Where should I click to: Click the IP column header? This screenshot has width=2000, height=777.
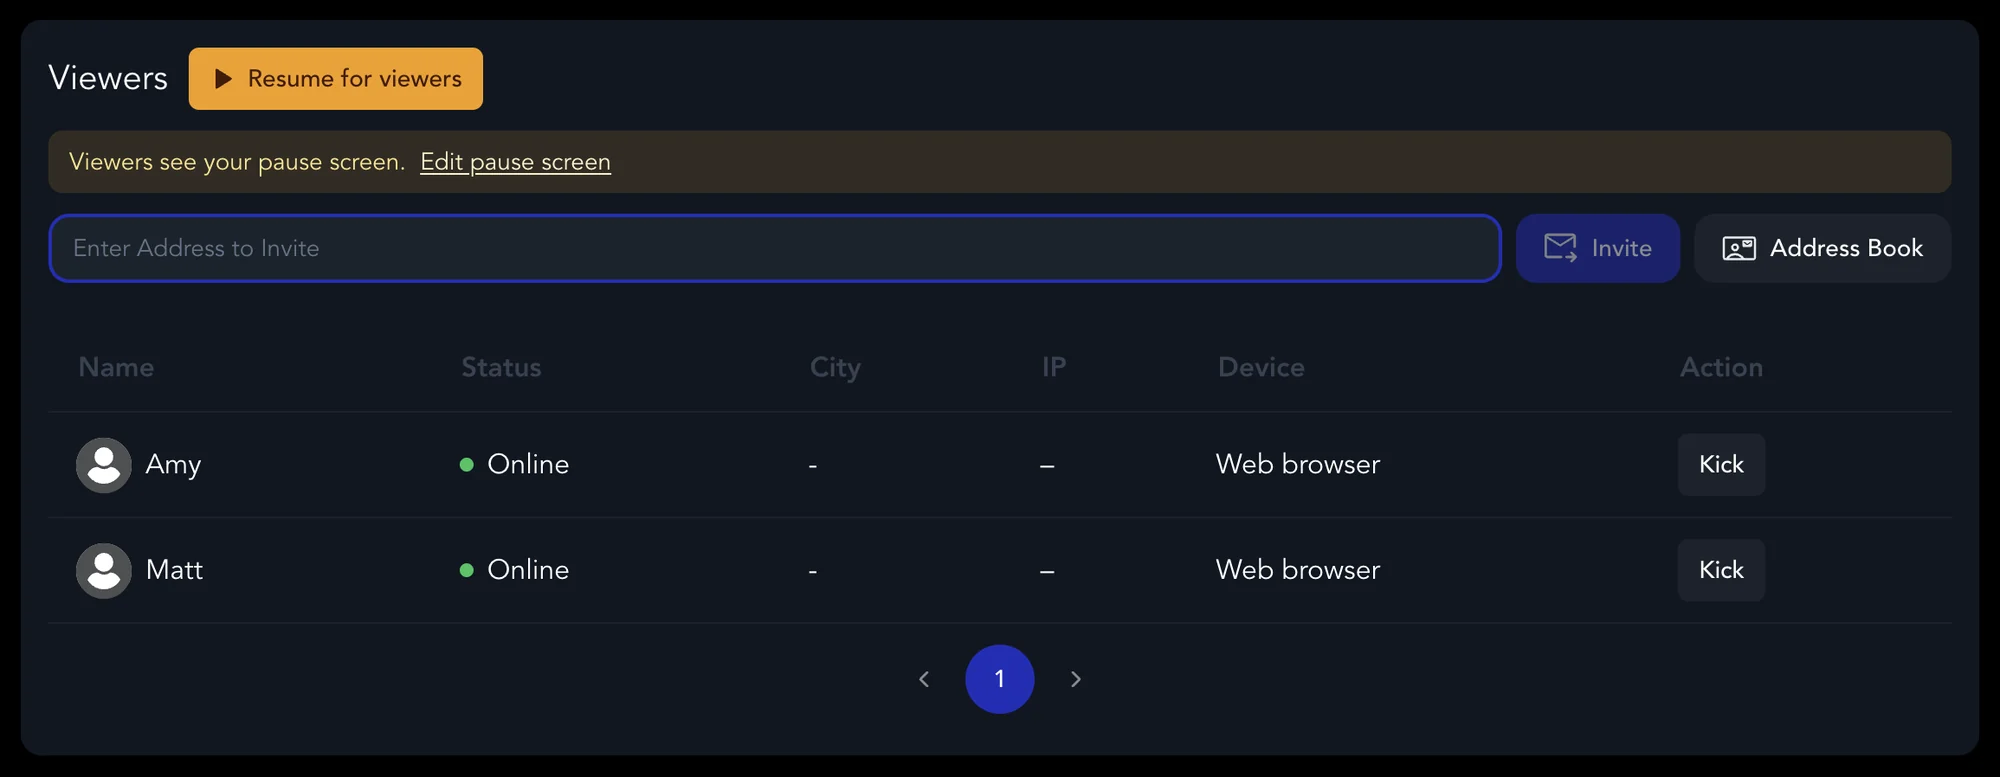click(x=1054, y=367)
